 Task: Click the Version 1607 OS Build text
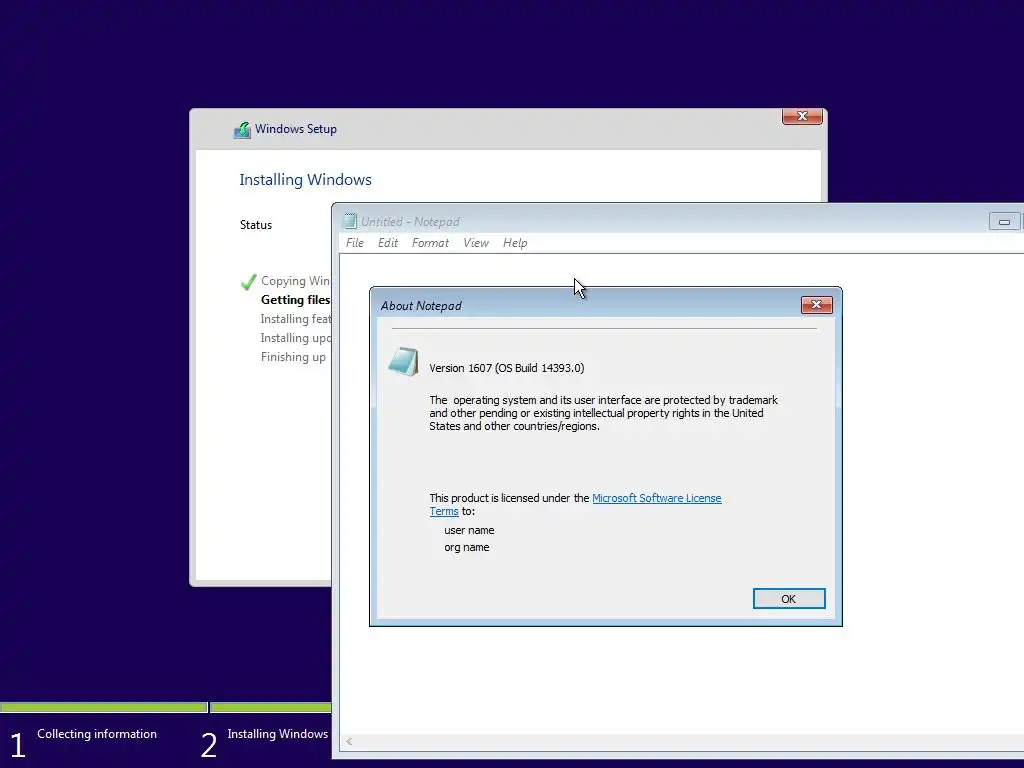click(x=507, y=368)
